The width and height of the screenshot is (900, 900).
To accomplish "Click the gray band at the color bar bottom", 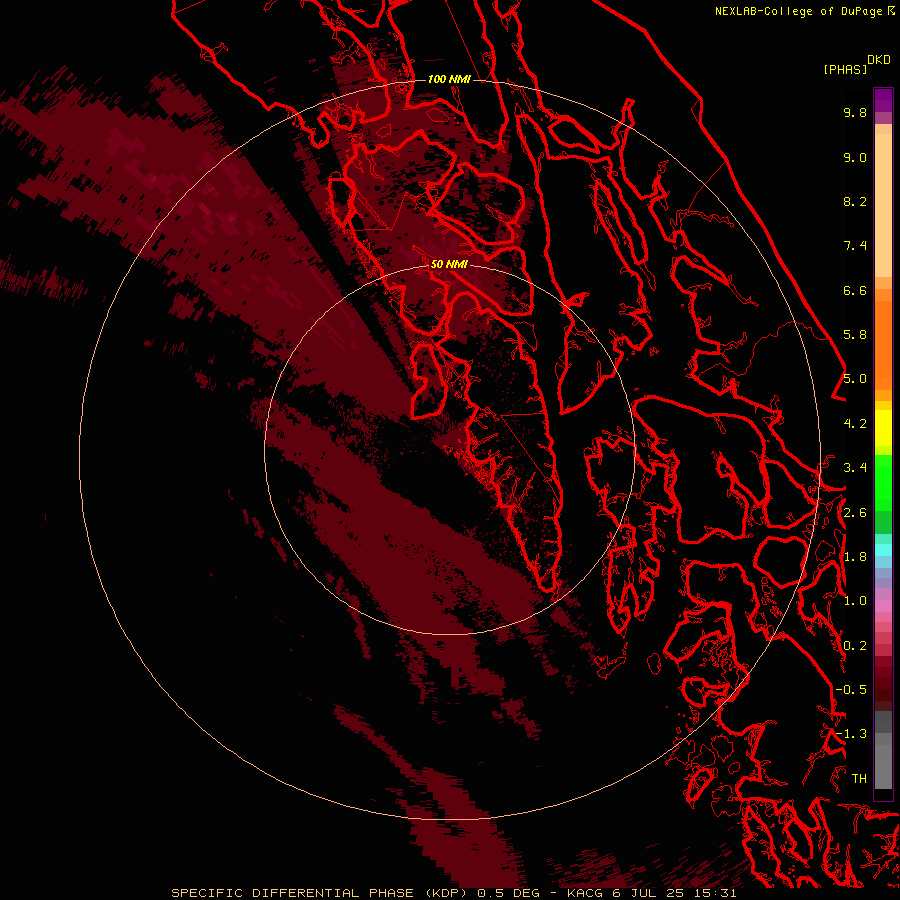I will click(x=883, y=763).
